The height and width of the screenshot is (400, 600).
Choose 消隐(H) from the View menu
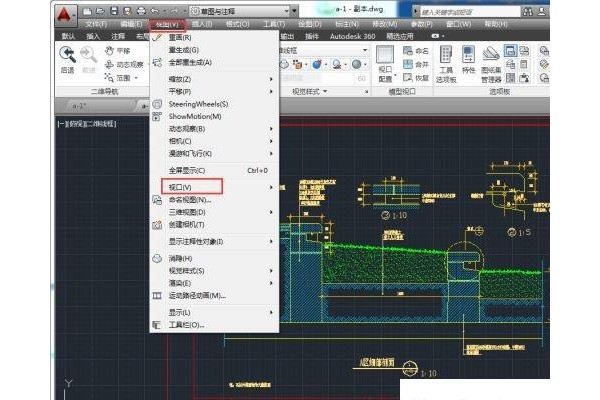pos(214,258)
